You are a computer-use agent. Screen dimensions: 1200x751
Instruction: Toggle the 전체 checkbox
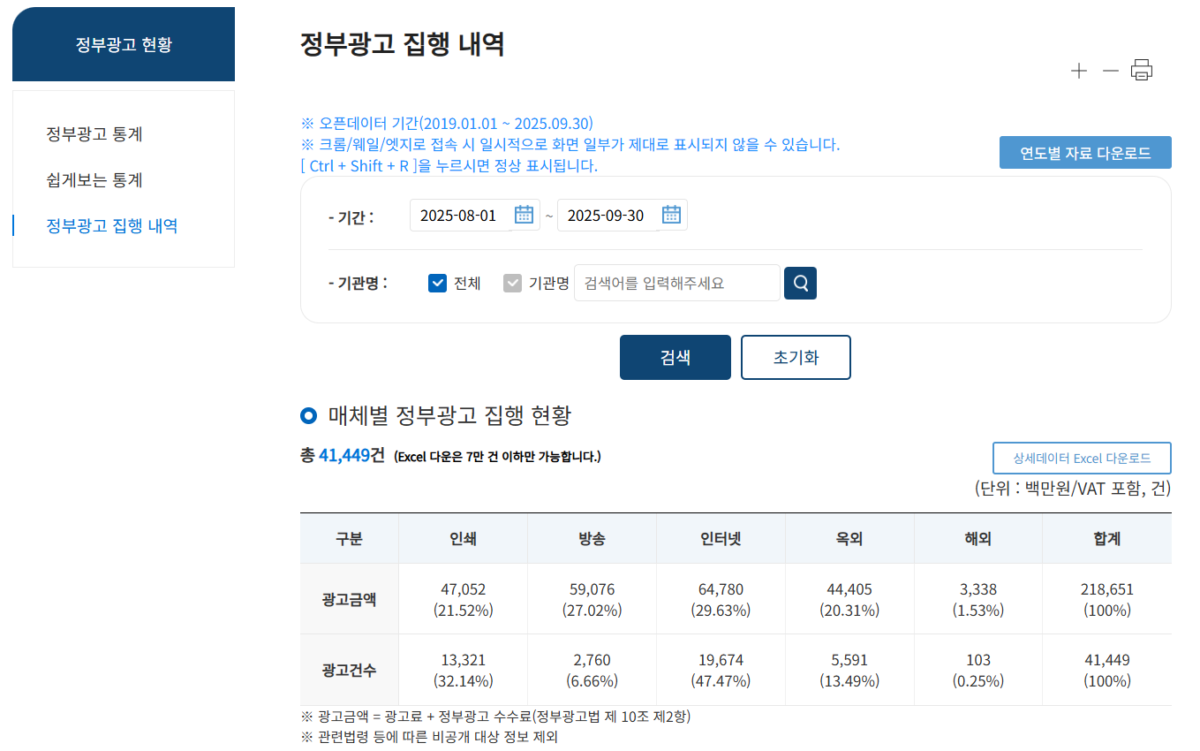[437, 283]
